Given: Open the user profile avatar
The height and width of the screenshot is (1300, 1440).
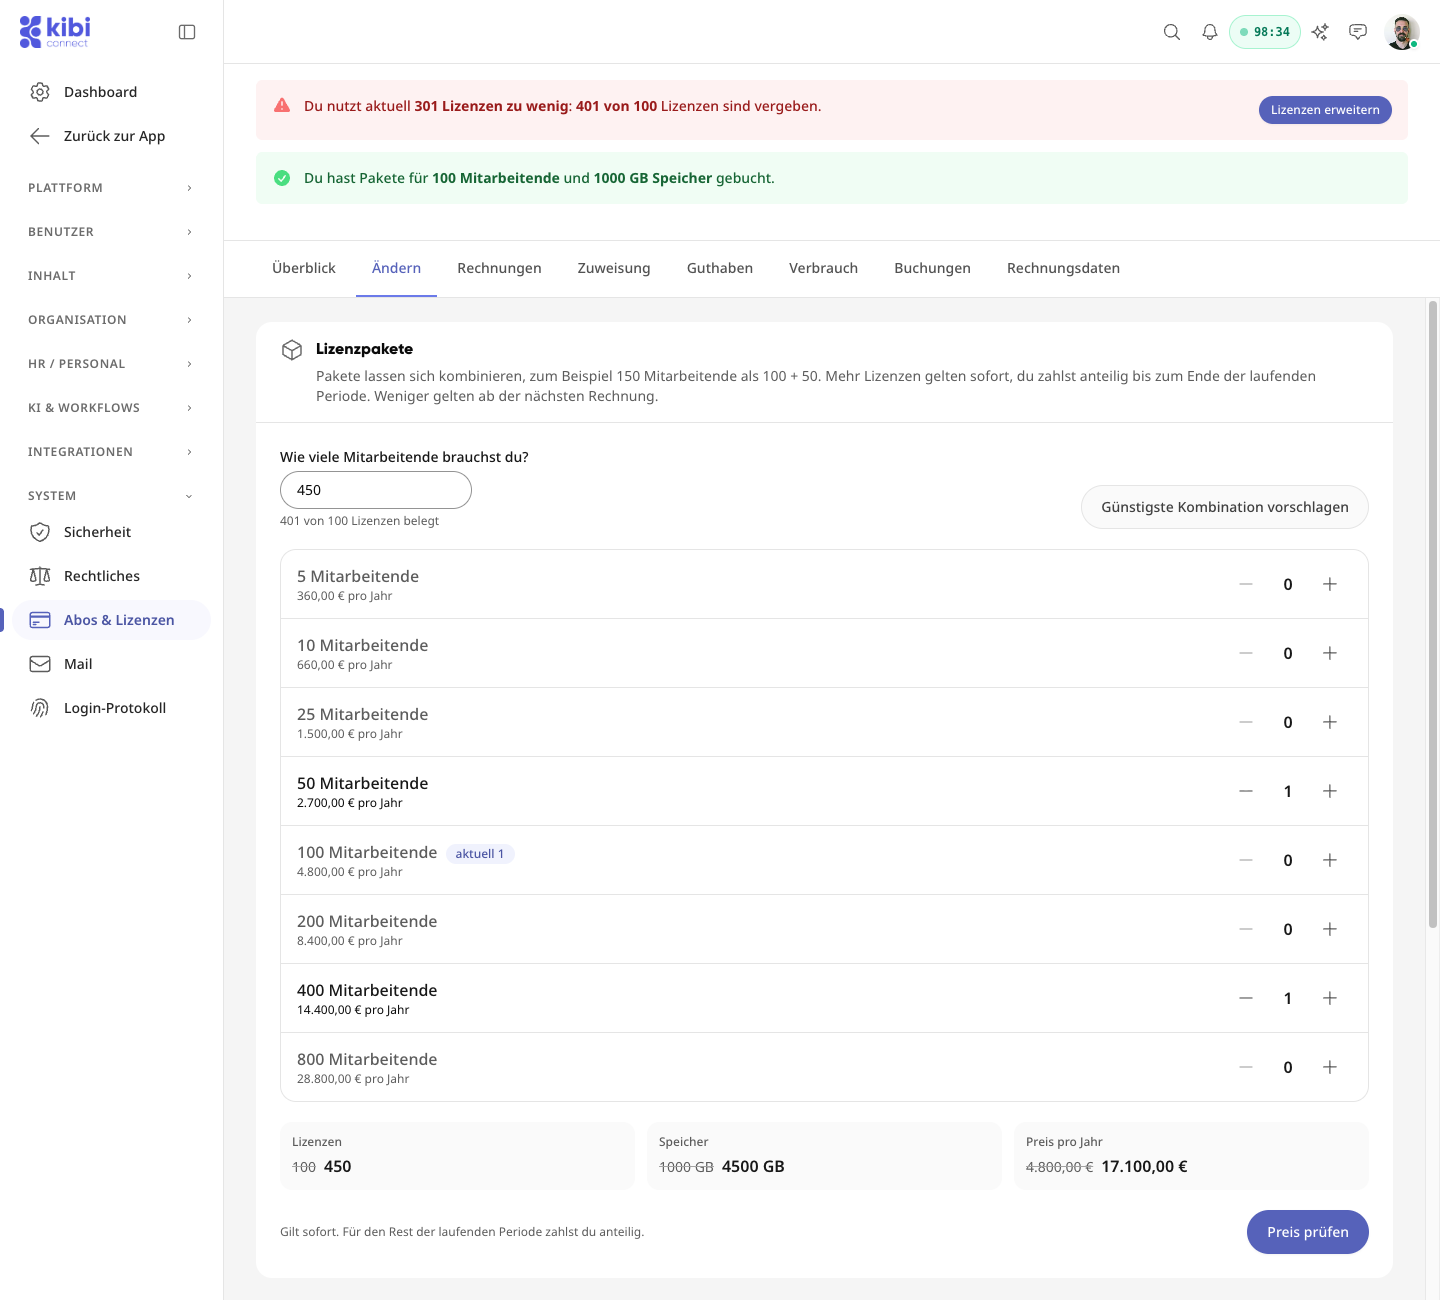Looking at the screenshot, I should 1402,32.
